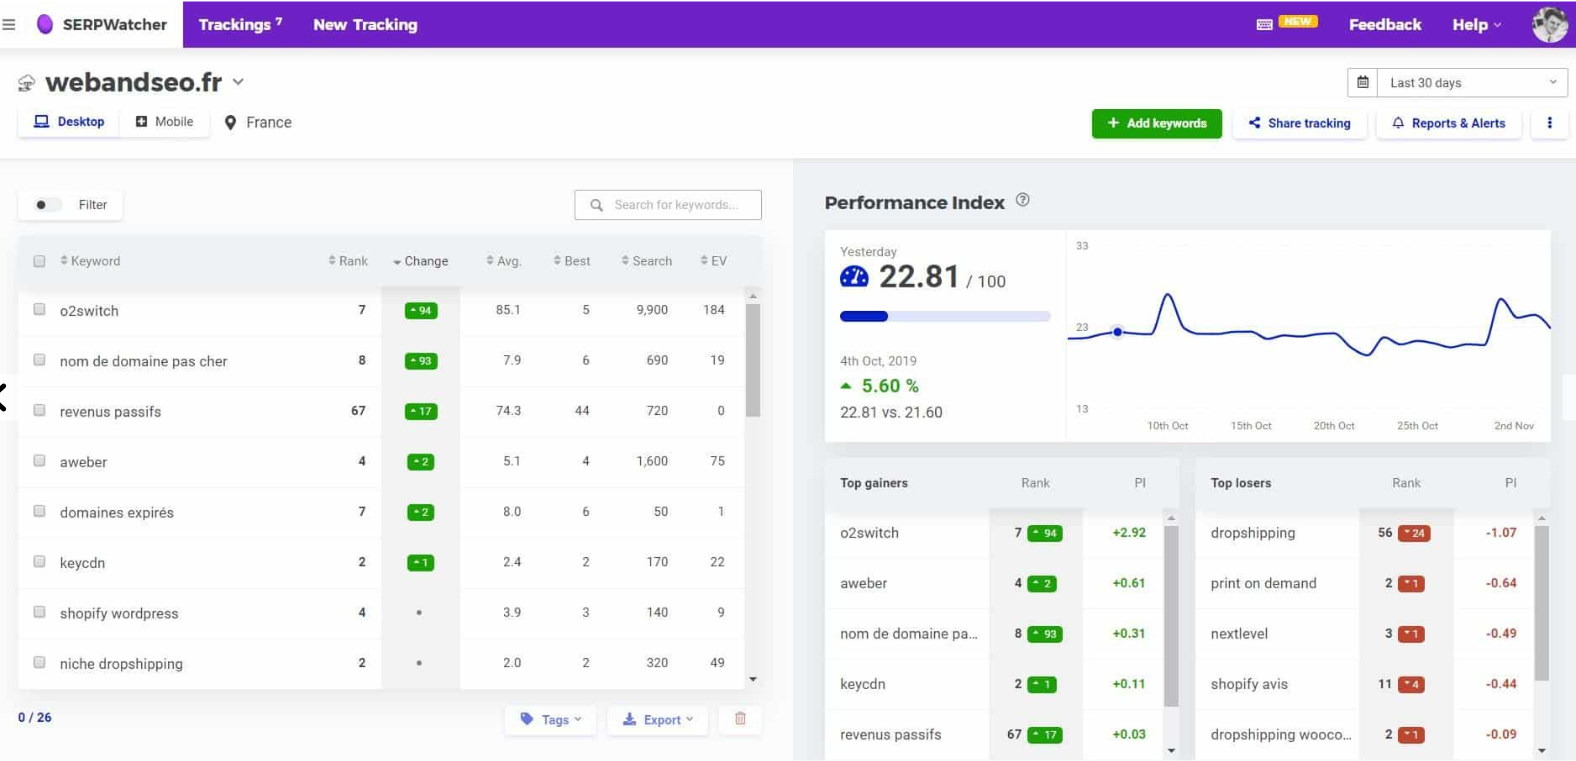The height and width of the screenshot is (761, 1576).
Task: Toggle the Filter switch
Action: [46, 205]
